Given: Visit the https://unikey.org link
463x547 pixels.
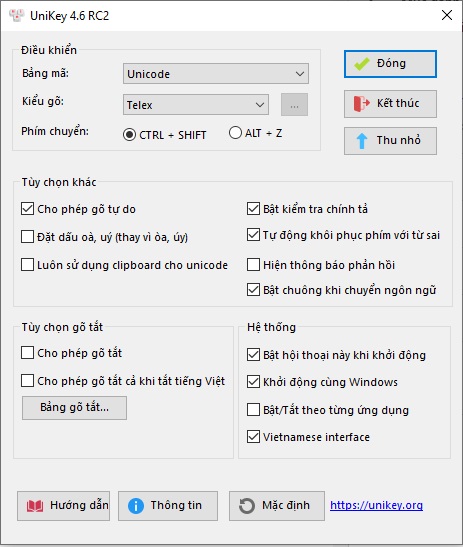Looking at the screenshot, I should coord(376,505).
